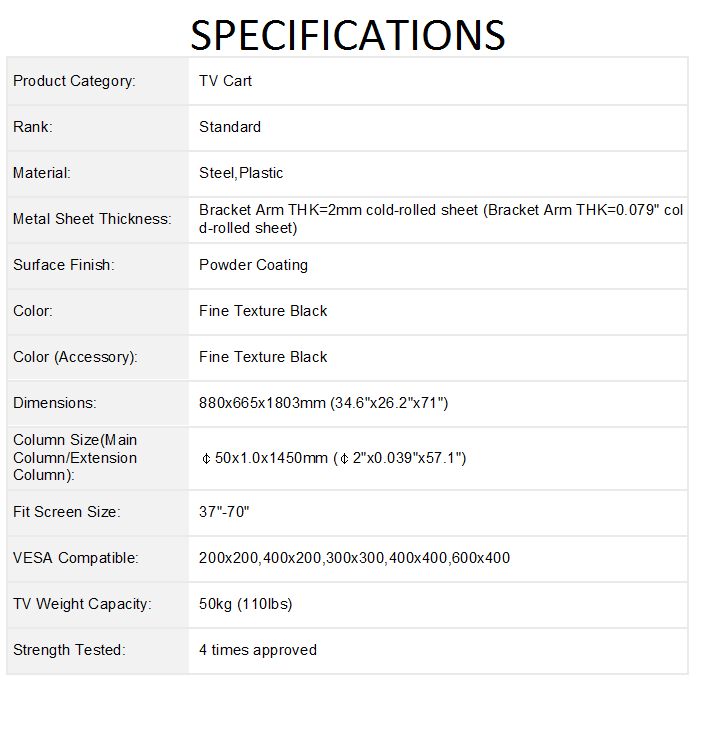Image resolution: width=712 pixels, height=747 pixels.
Task: Select the Powder Coating value
Action: [253, 265]
